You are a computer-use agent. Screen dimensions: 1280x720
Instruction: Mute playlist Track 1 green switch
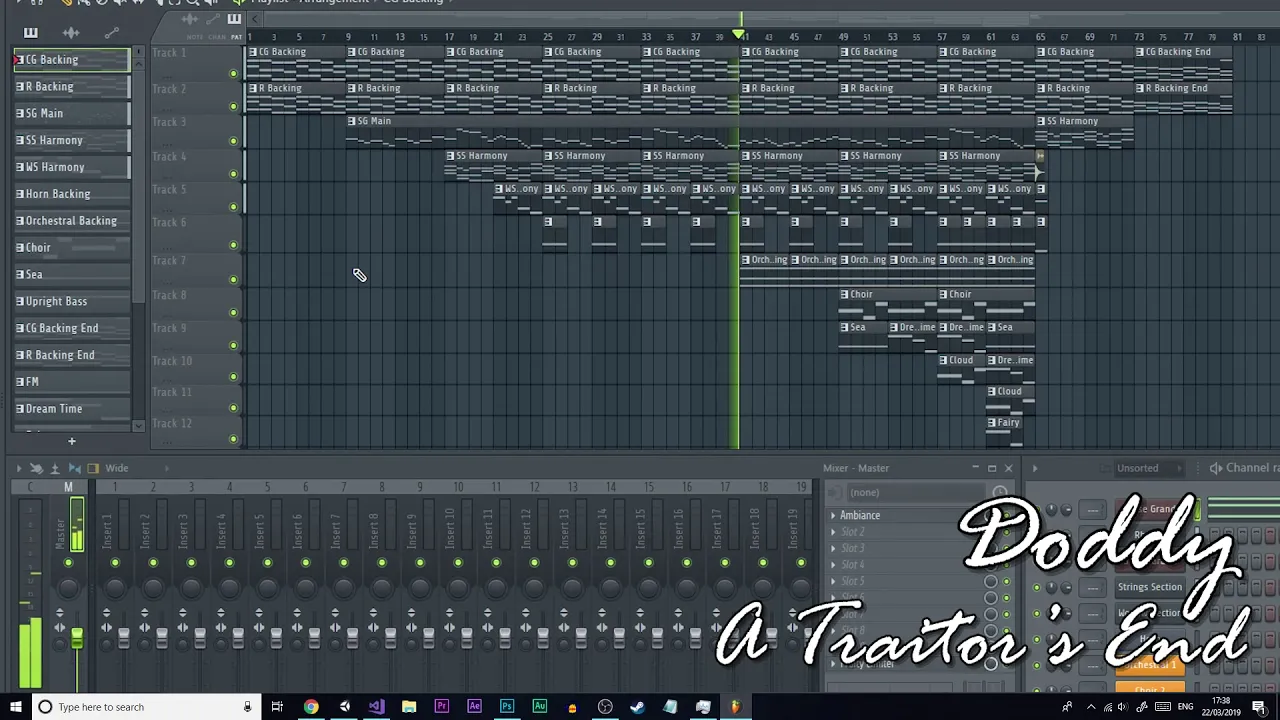[x=234, y=73]
